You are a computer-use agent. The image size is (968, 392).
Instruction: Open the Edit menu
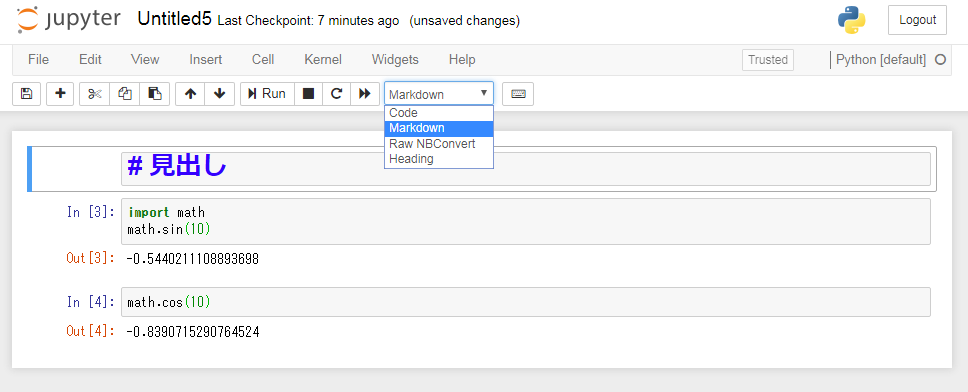[x=90, y=60]
